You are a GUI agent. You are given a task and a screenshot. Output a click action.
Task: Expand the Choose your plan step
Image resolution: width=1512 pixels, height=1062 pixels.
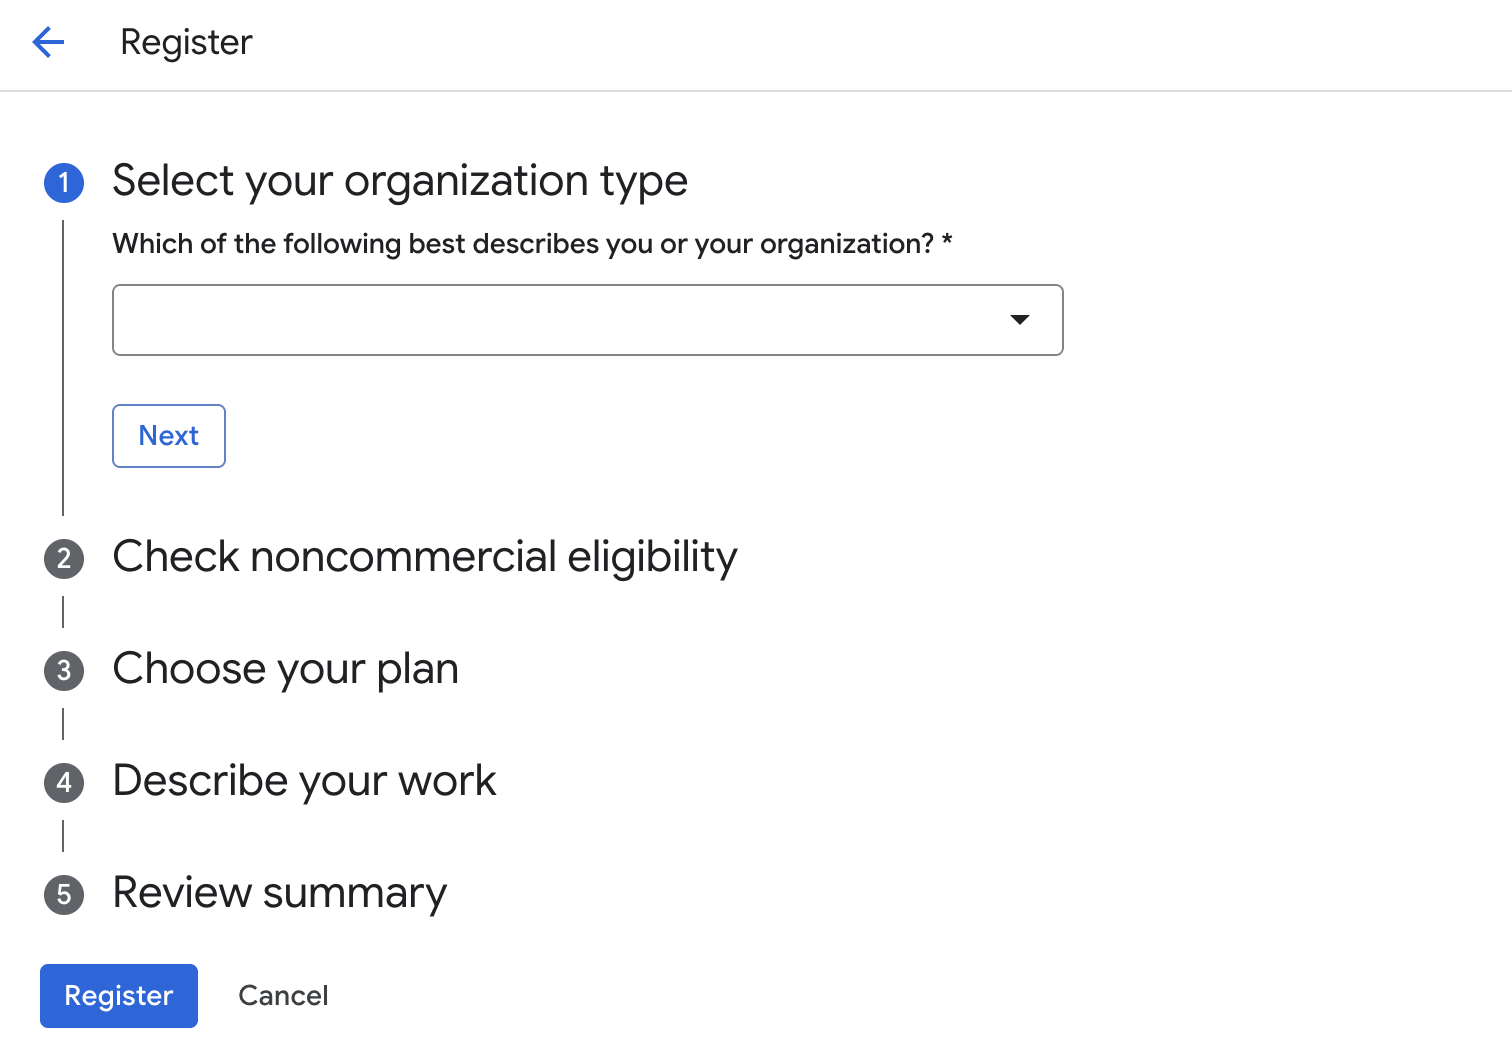286,669
